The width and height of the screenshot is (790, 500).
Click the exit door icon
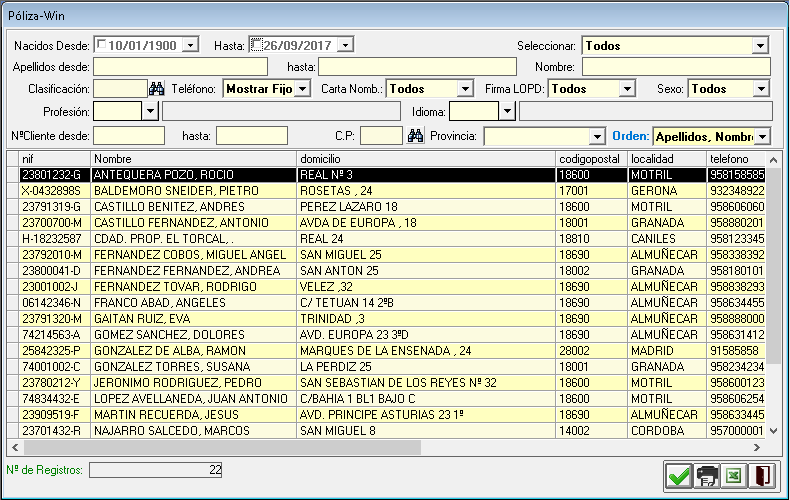(761, 475)
